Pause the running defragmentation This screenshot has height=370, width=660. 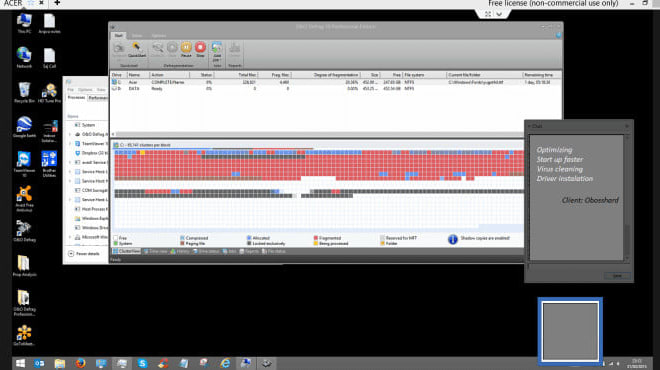(x=186, y=49)
